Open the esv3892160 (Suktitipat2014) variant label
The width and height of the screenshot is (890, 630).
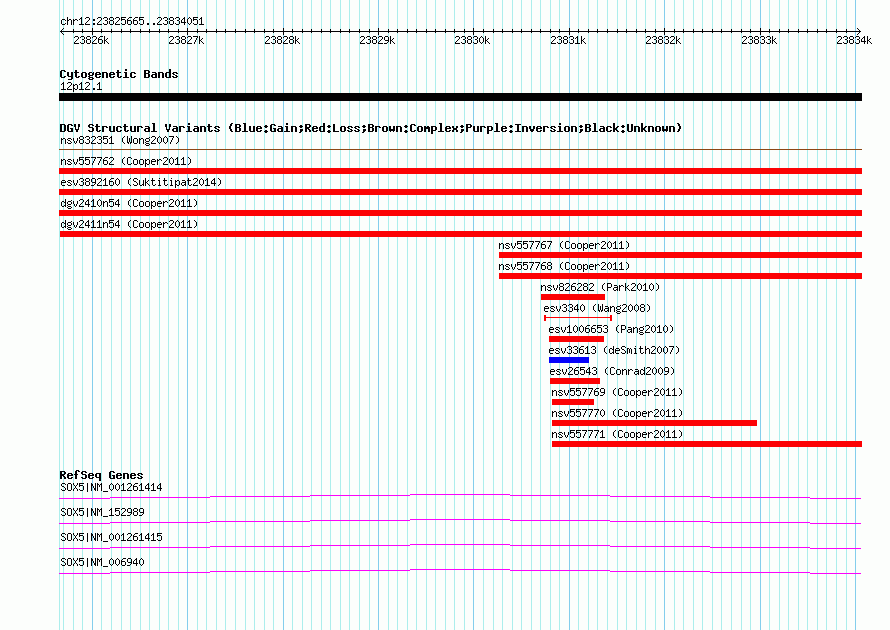141,182
